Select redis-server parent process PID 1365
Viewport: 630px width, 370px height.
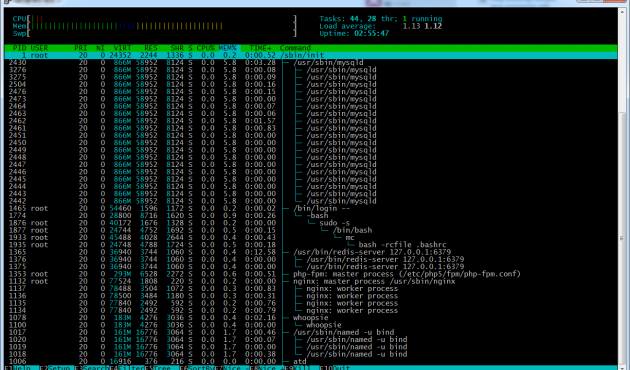(x=311, y=252)
